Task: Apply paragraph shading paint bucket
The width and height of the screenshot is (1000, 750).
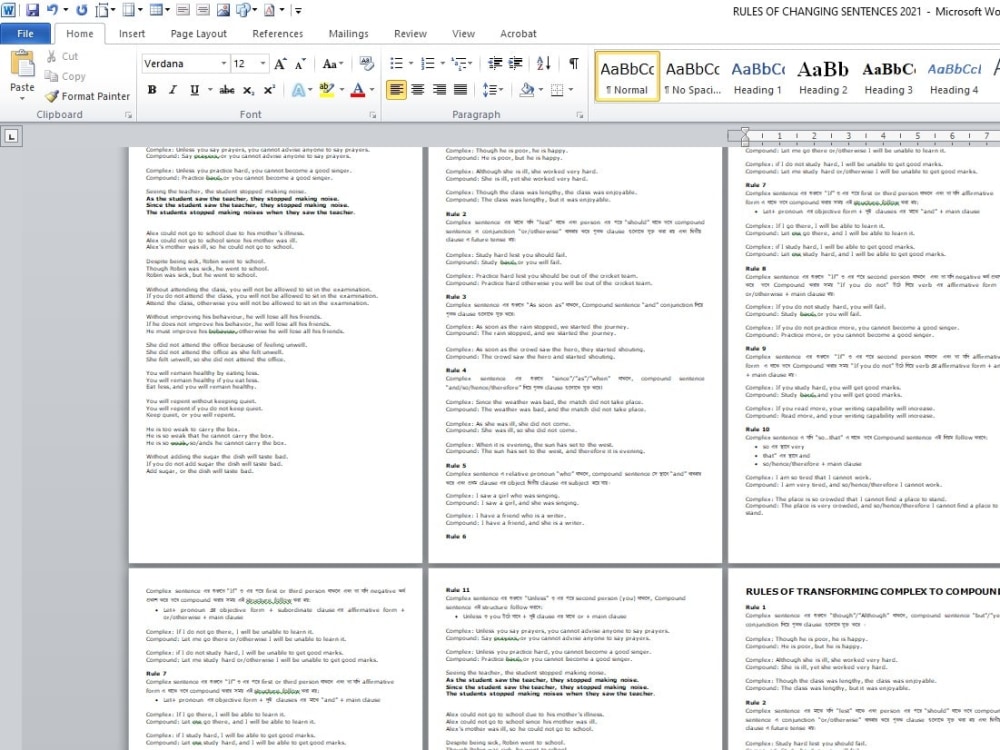Action: (x=527, y=90)
